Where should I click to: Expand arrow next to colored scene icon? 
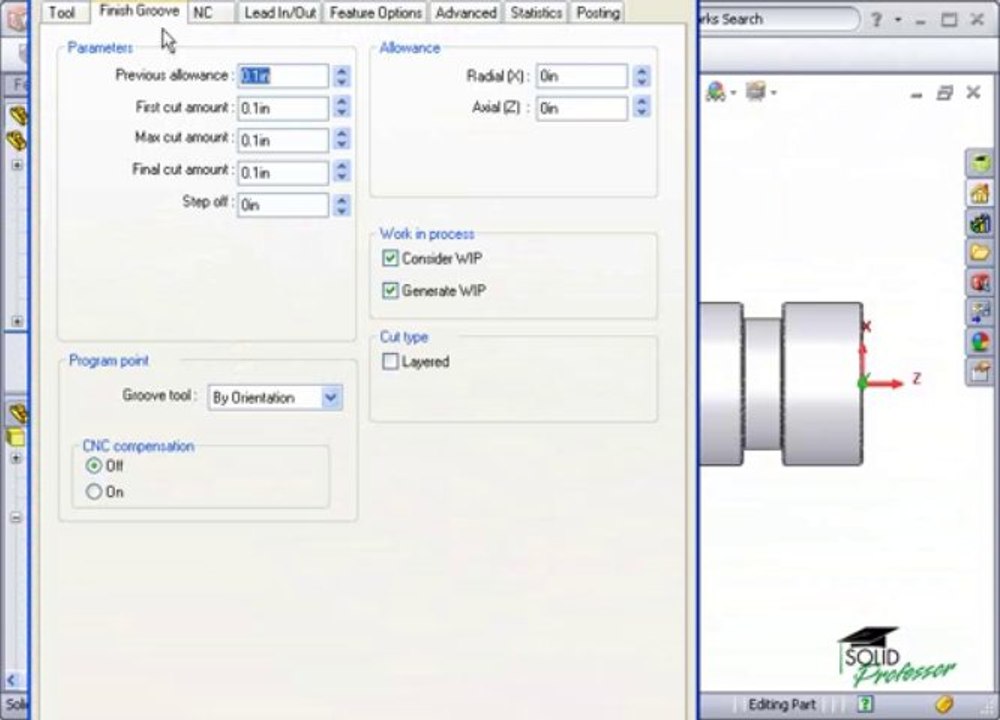click(733, 93)
